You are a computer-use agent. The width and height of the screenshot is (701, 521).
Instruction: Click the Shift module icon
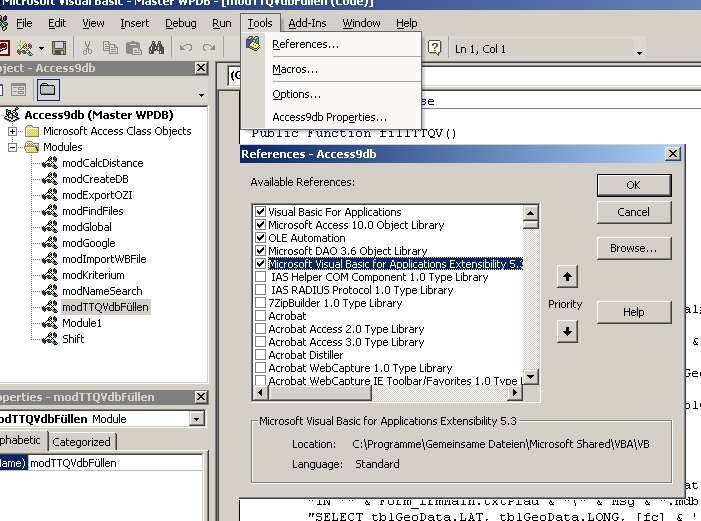pos(50,339)
